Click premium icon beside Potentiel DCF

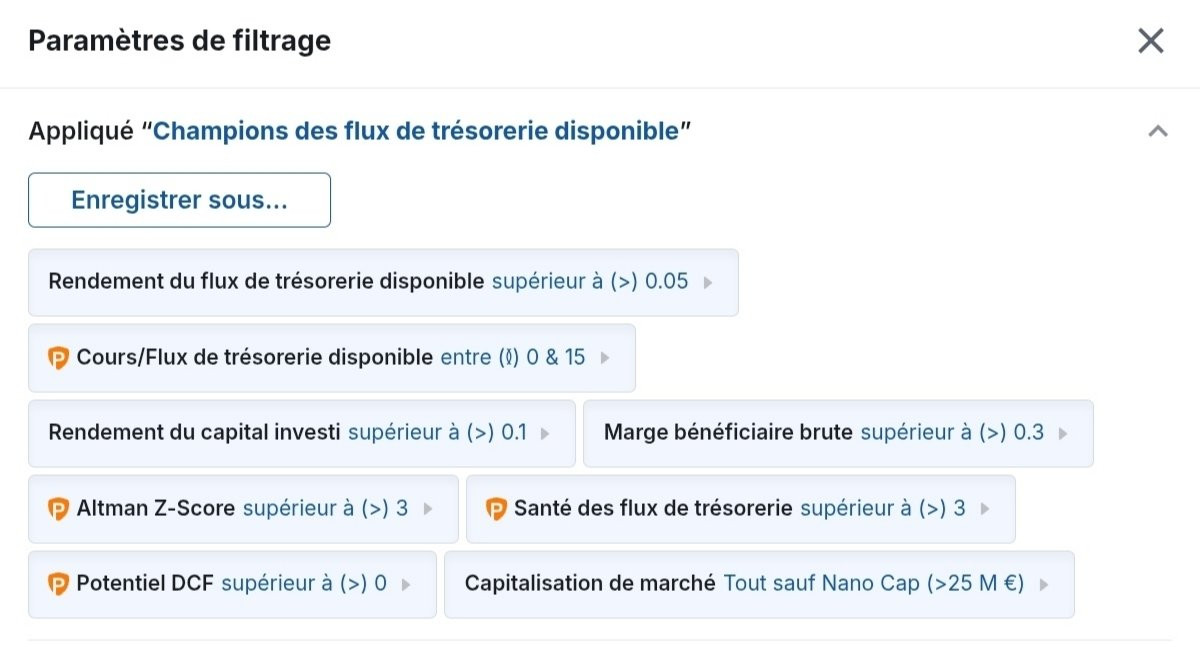click(58, 584)
